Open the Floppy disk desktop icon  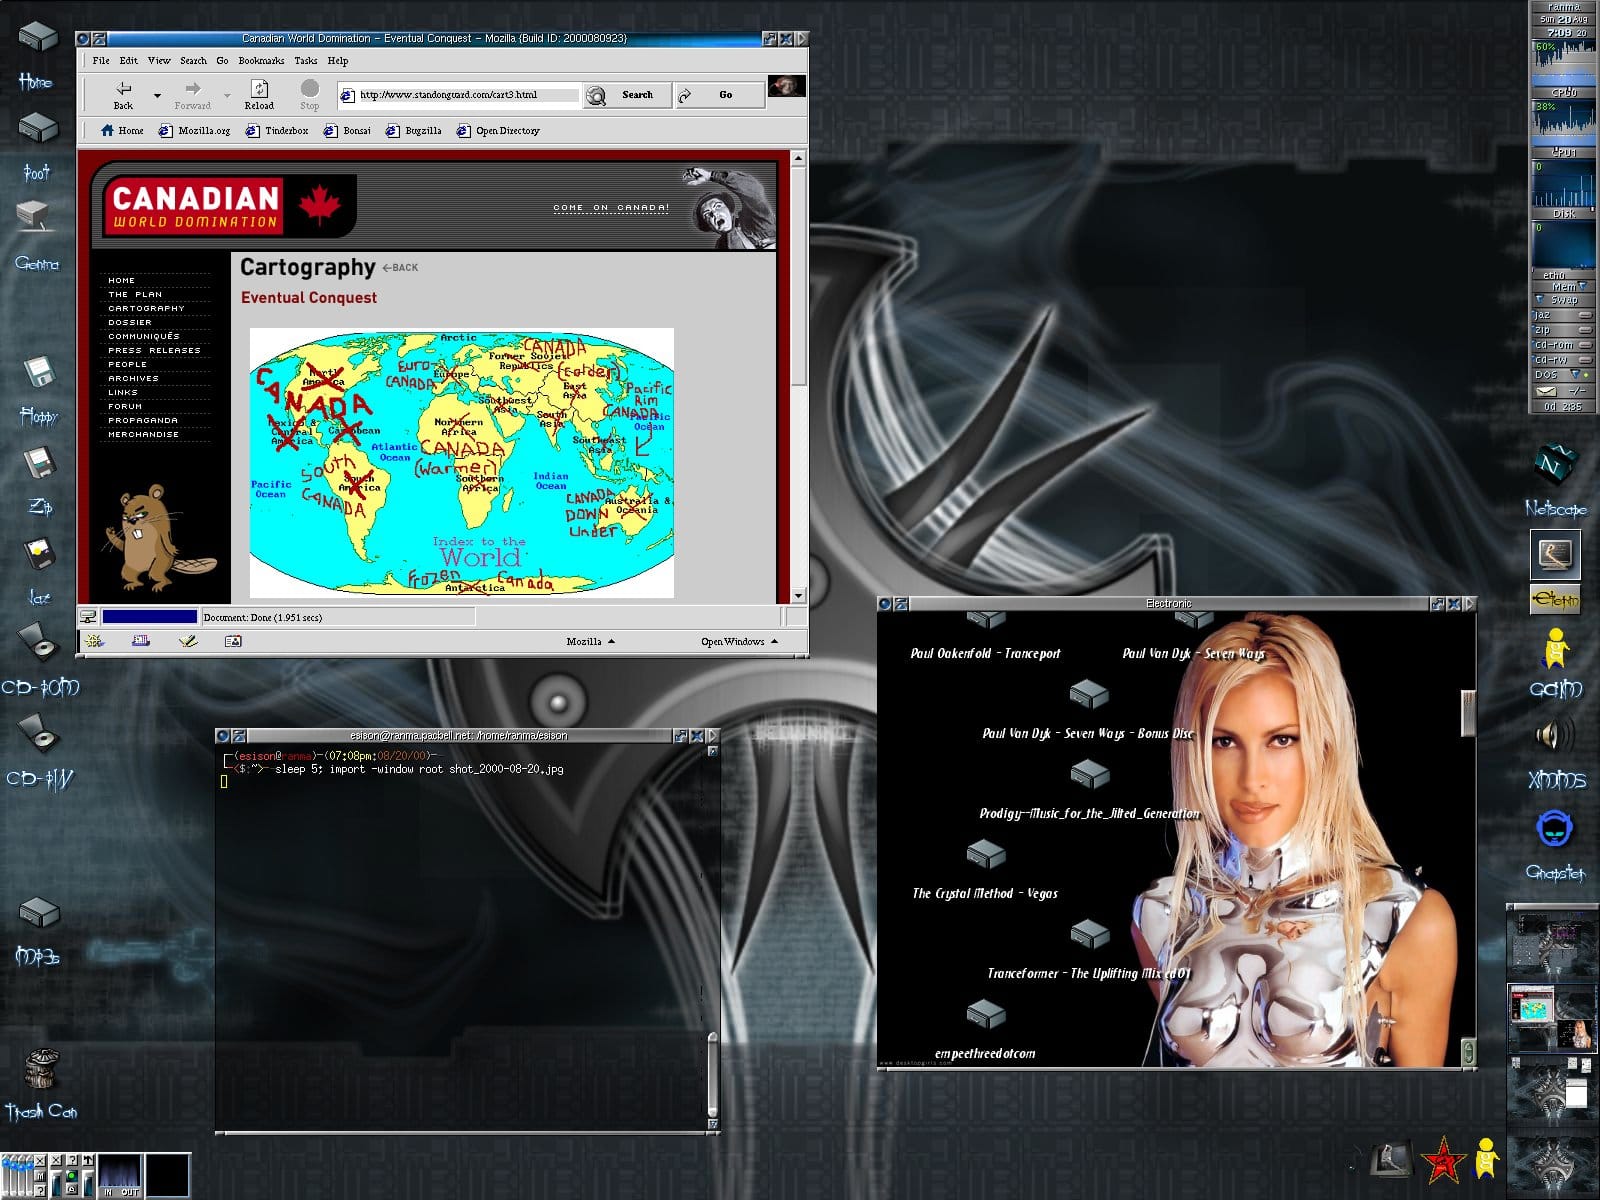click(38, 371)
